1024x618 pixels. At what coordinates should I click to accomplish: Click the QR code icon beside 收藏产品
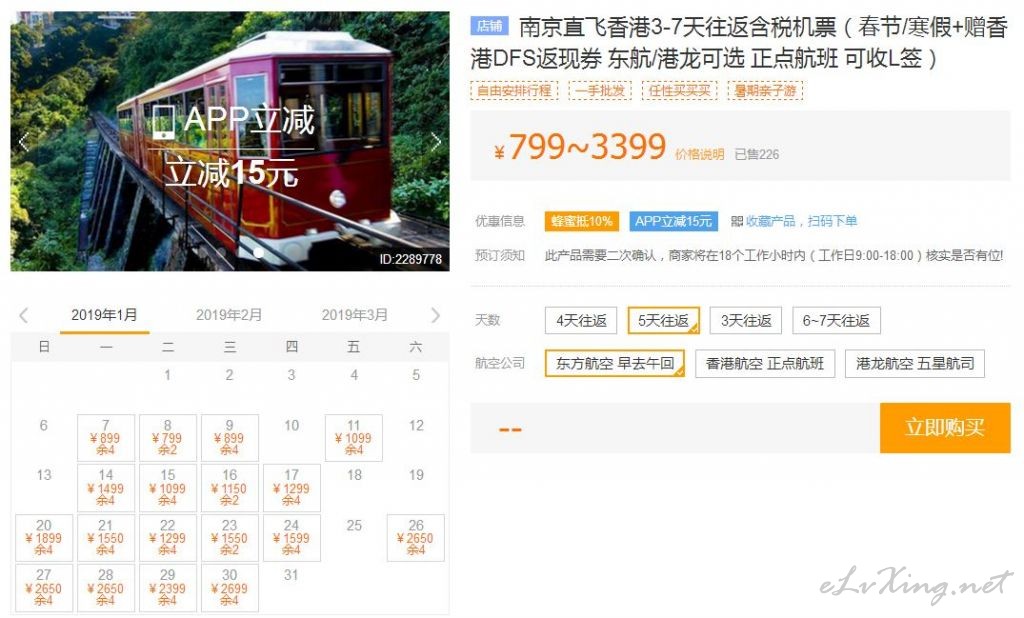coord(737,221)
